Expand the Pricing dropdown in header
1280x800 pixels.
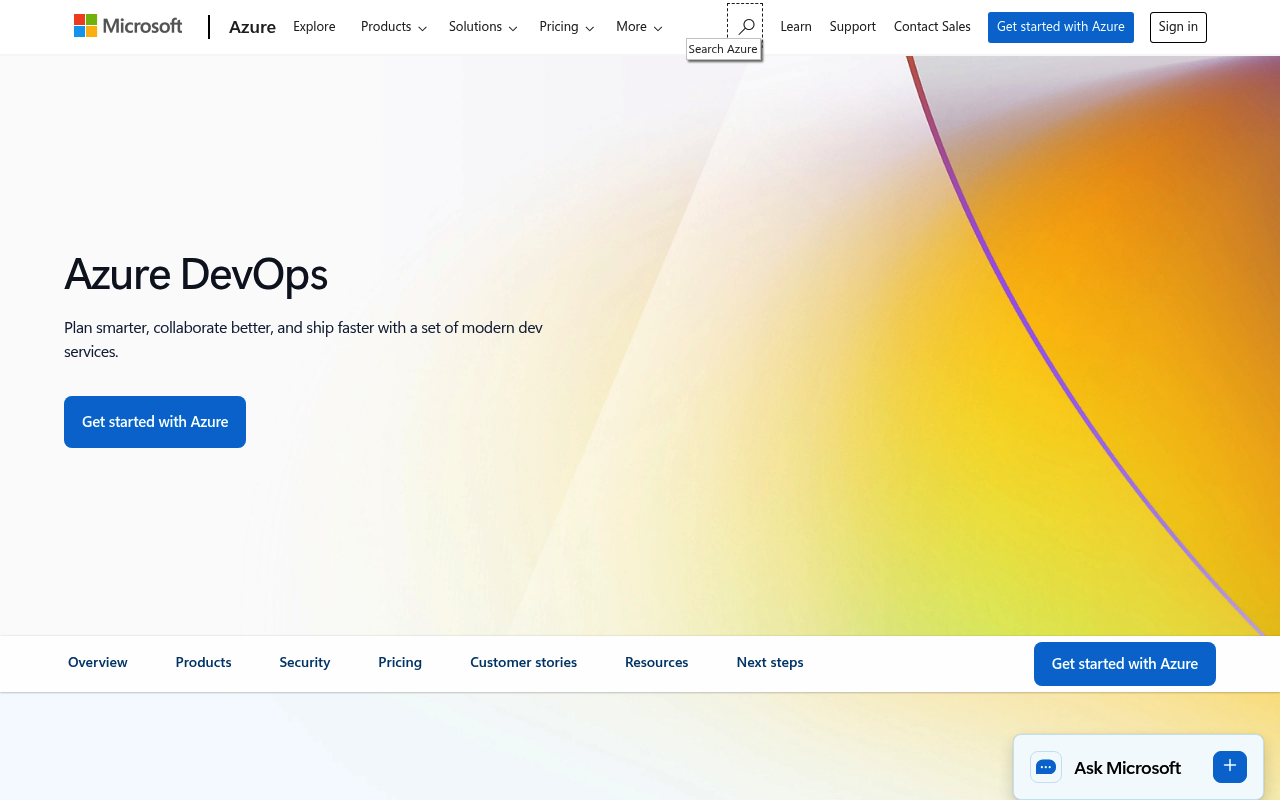coord(567,27)
